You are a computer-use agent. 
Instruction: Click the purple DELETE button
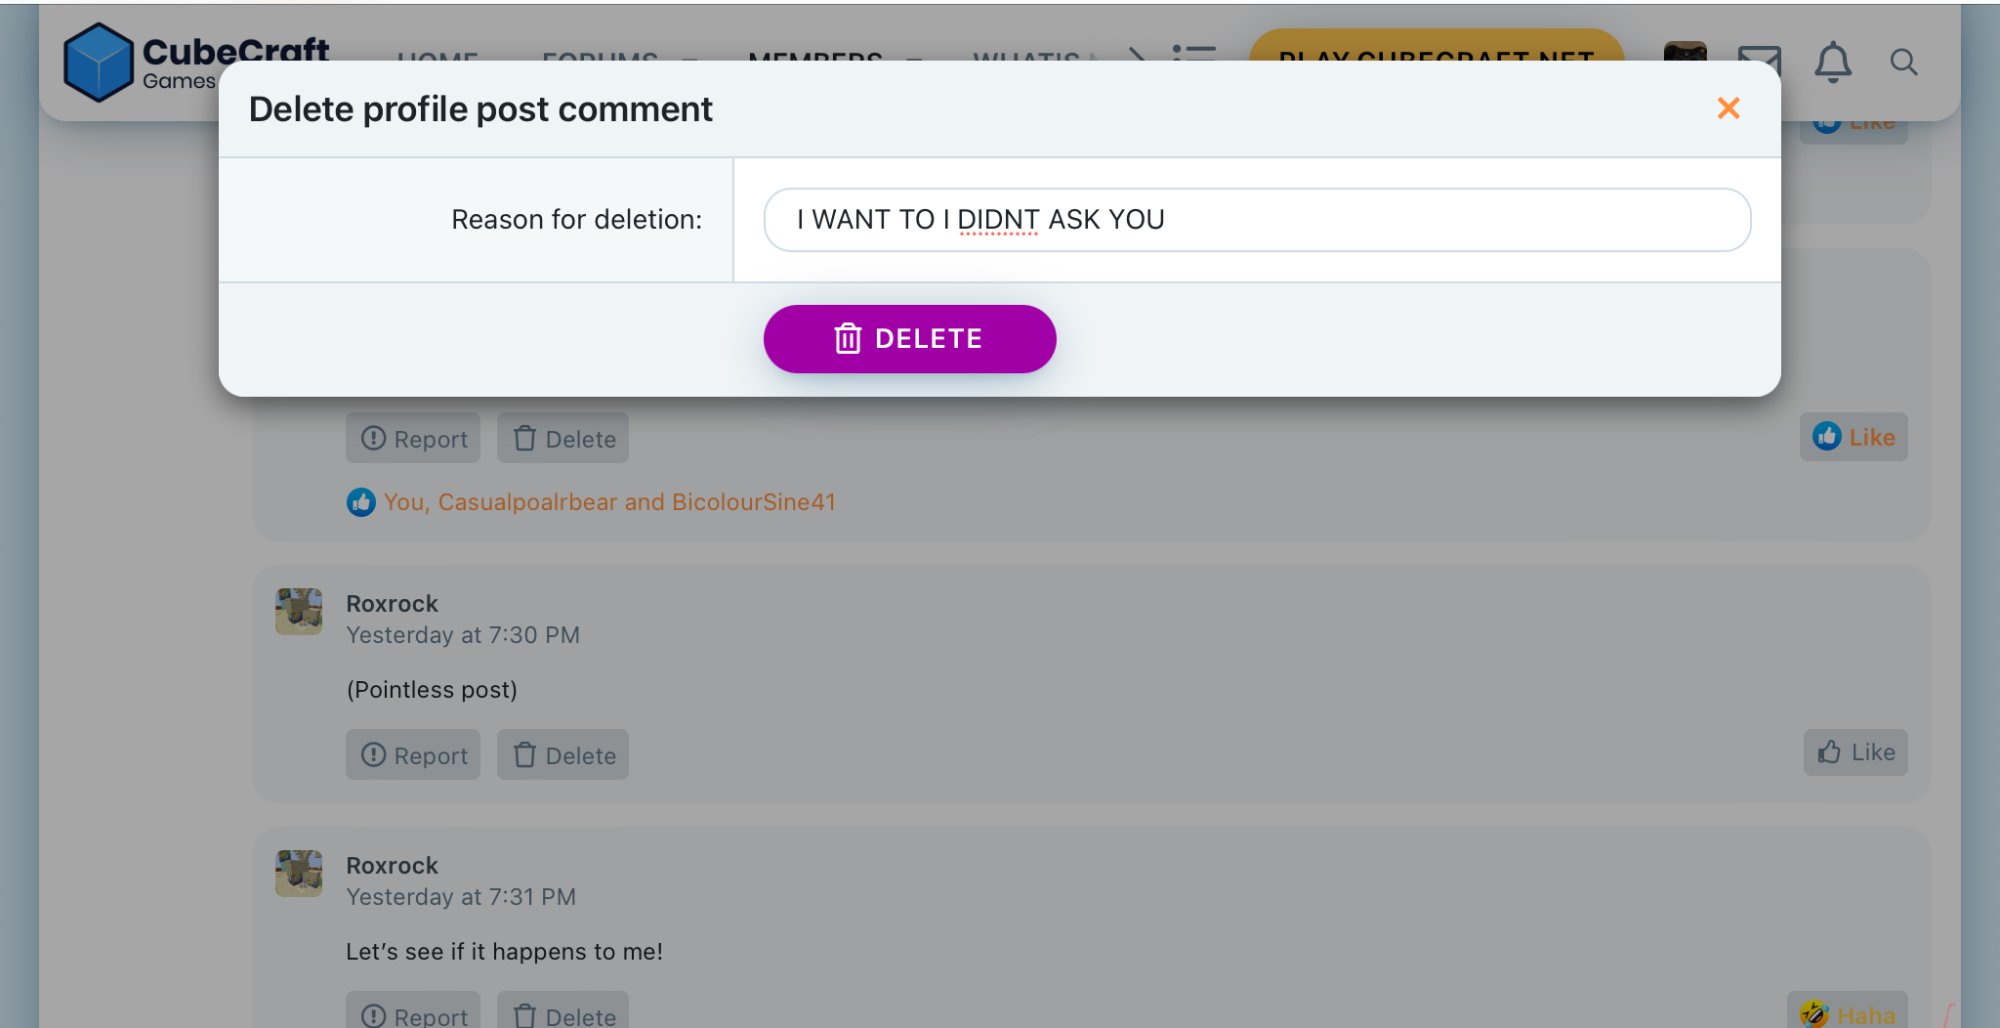[909, 339]
